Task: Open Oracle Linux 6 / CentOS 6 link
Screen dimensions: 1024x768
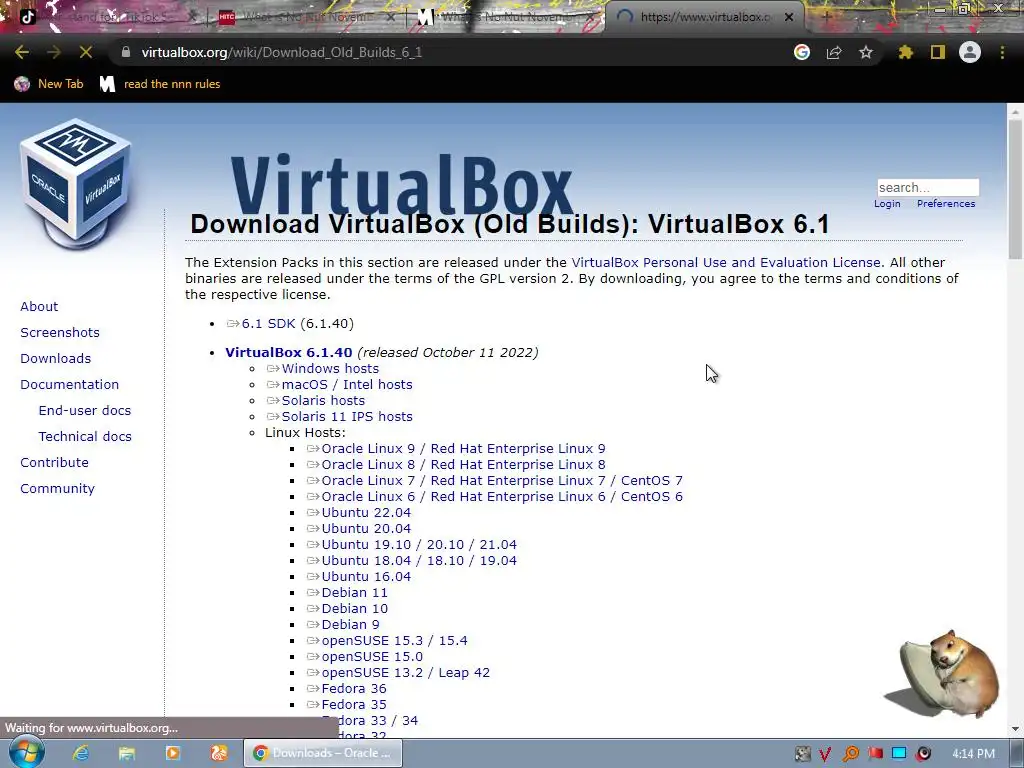Action: (x=502, y=496)
